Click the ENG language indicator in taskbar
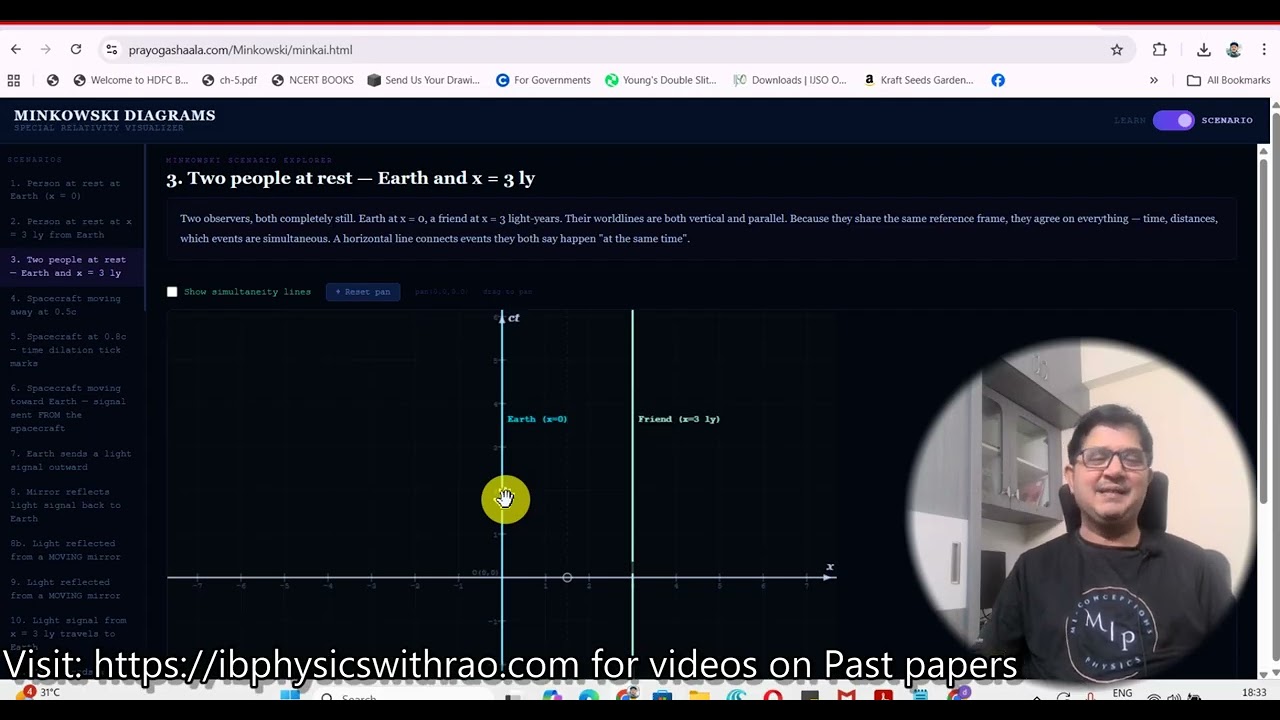 pos(1122,693)
